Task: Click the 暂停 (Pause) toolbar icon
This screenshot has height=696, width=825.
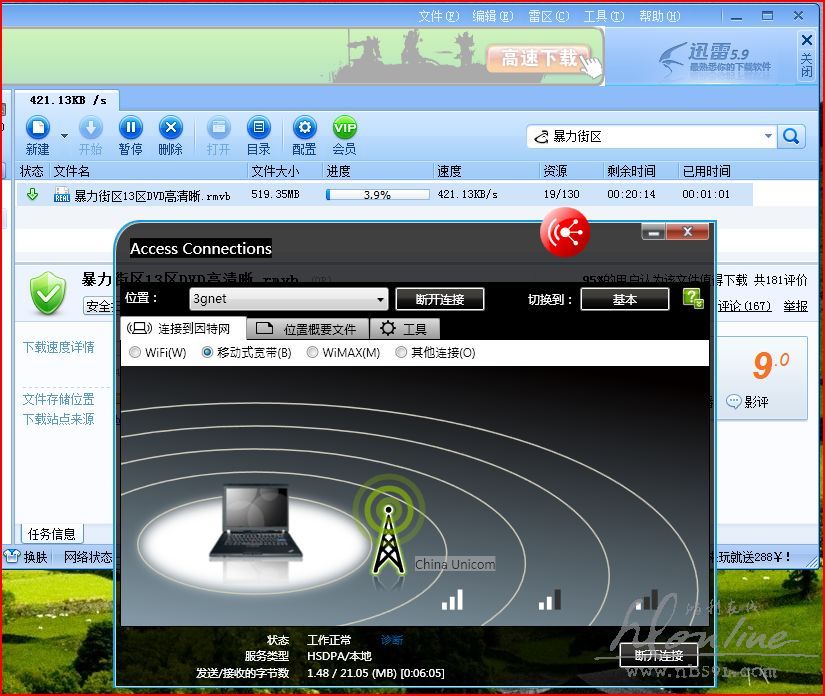Action: (131, 128)
